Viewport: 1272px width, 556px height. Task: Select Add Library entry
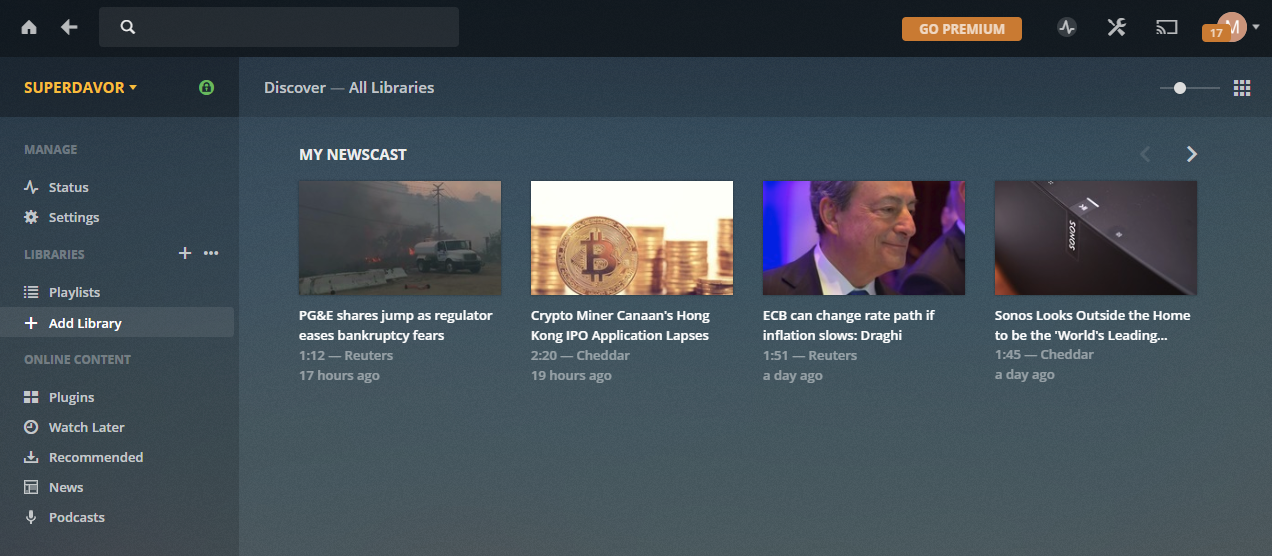pos(117,323)
